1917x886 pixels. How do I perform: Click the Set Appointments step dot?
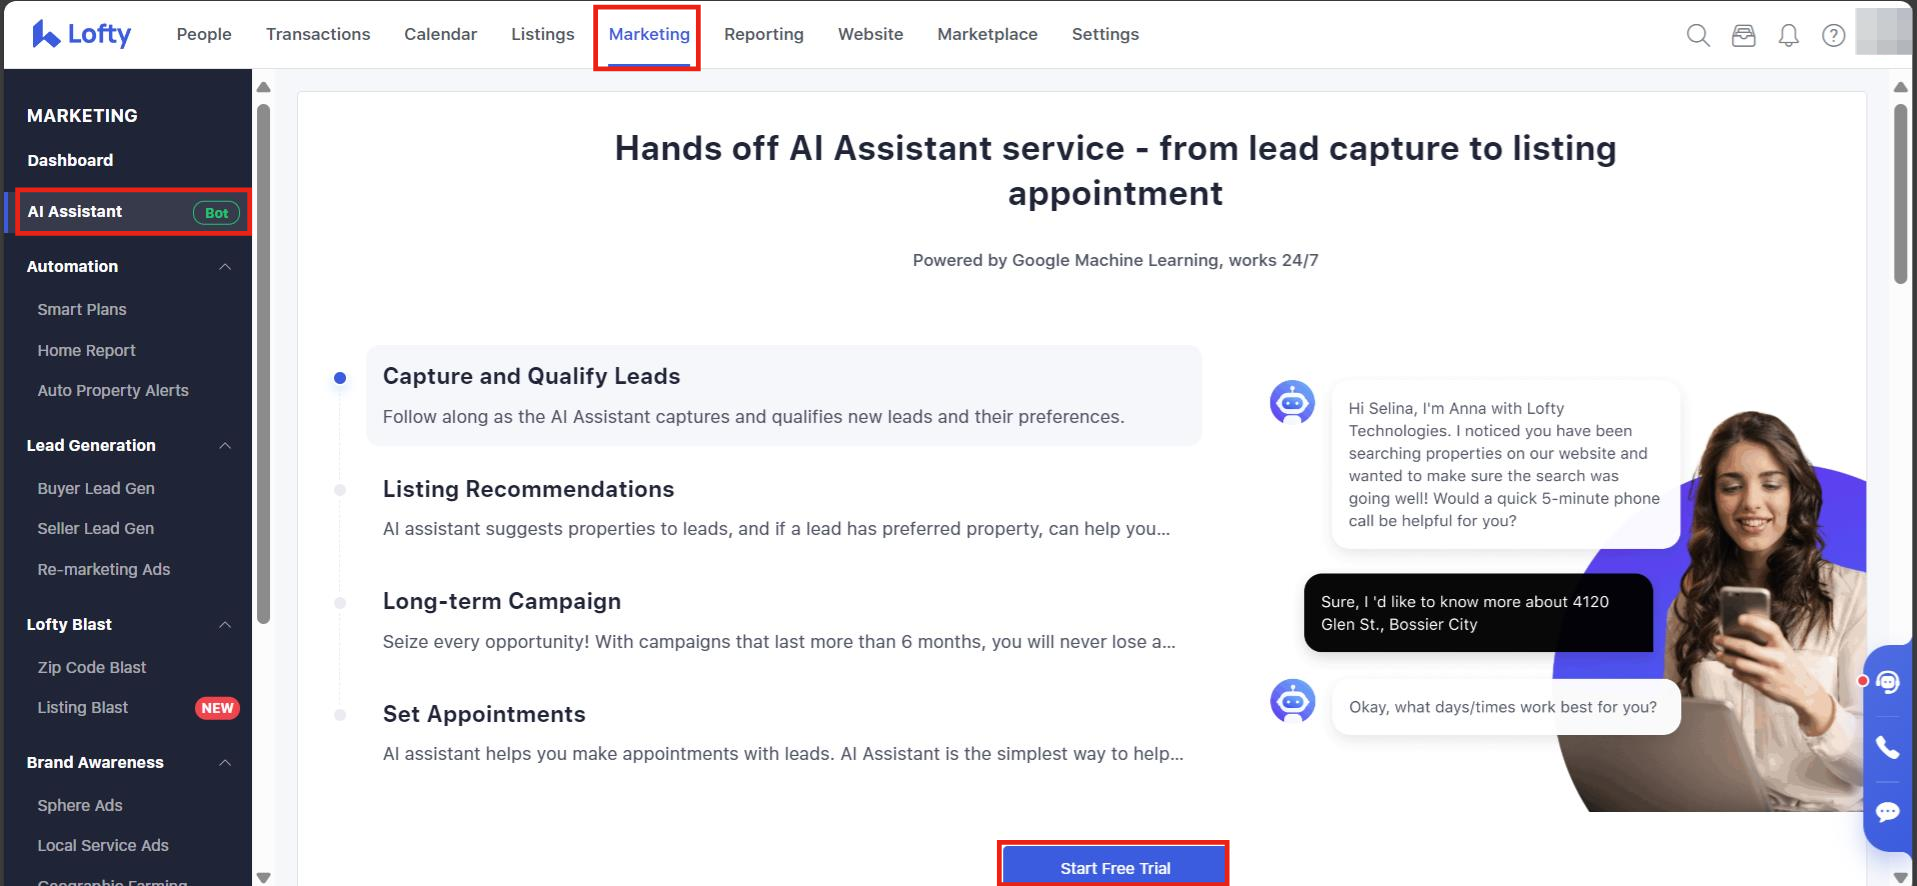click(340, 715)
